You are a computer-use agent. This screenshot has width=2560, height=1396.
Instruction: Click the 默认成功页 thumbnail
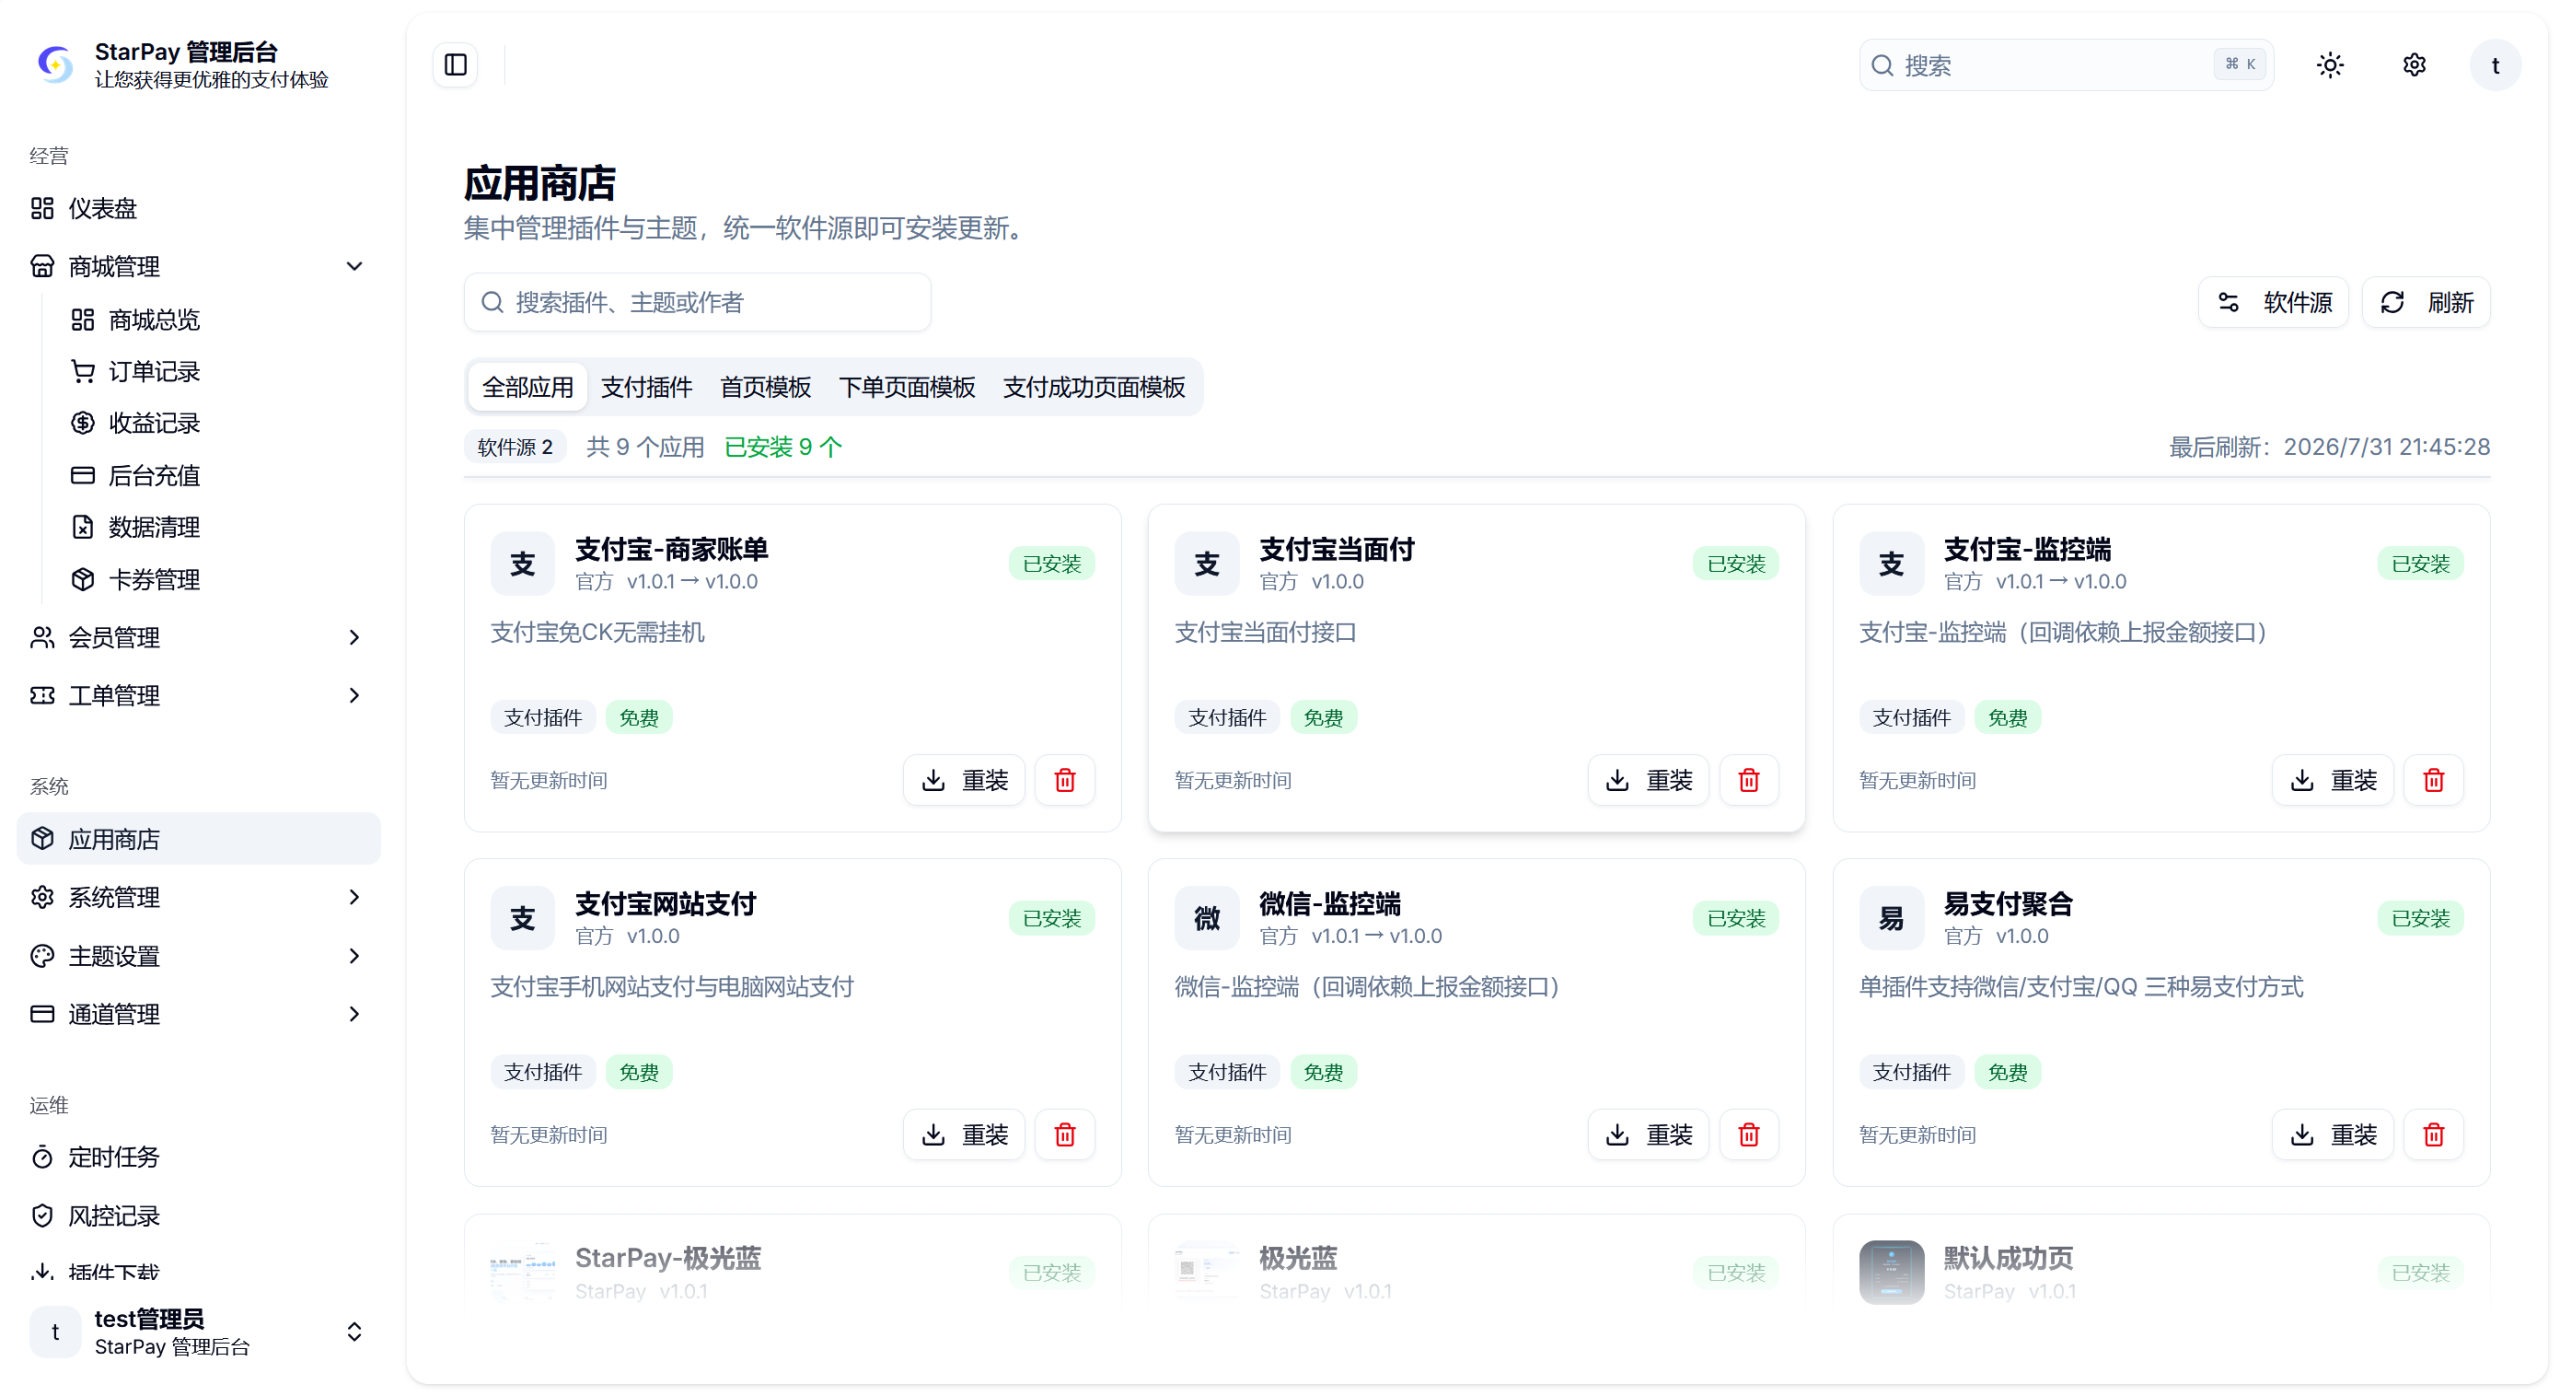(x=1891, y=1273)
